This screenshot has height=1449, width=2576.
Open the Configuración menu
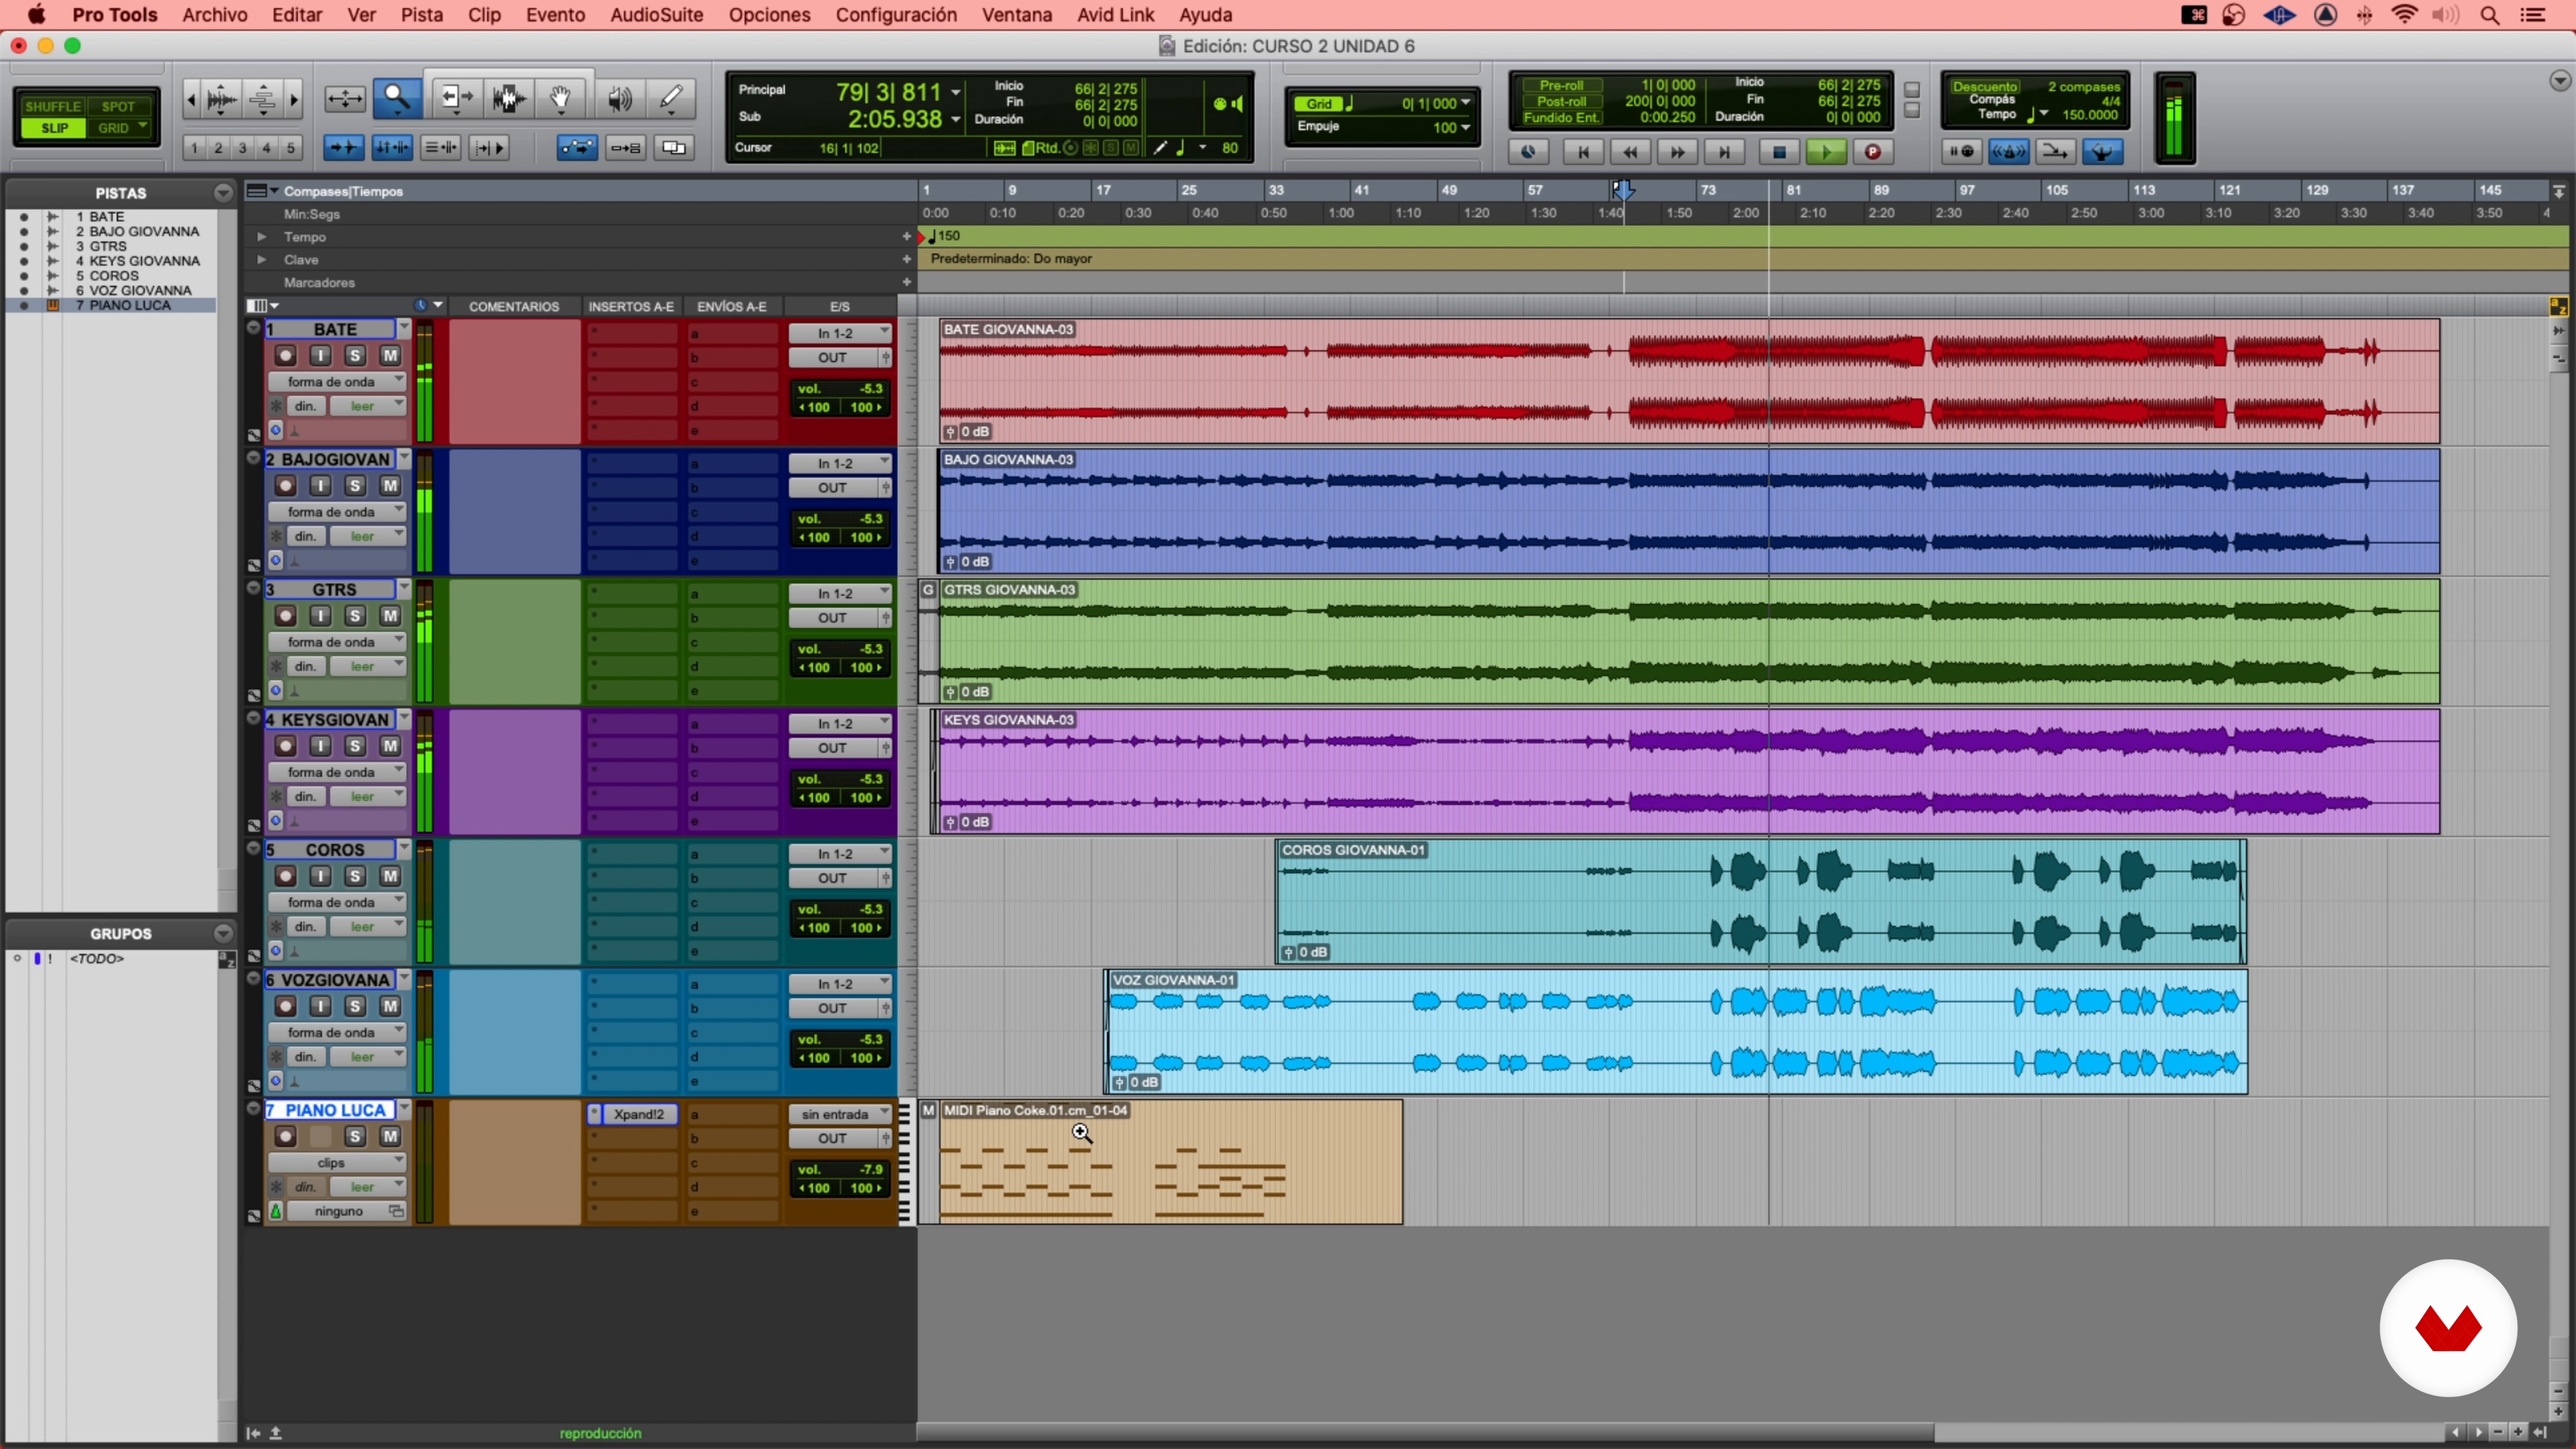click(896, 15)
